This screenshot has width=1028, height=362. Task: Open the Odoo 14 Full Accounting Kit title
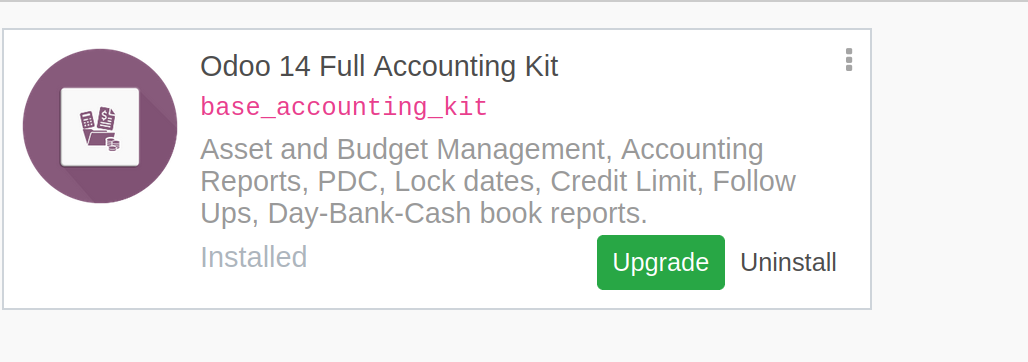(x=379, y=67)
